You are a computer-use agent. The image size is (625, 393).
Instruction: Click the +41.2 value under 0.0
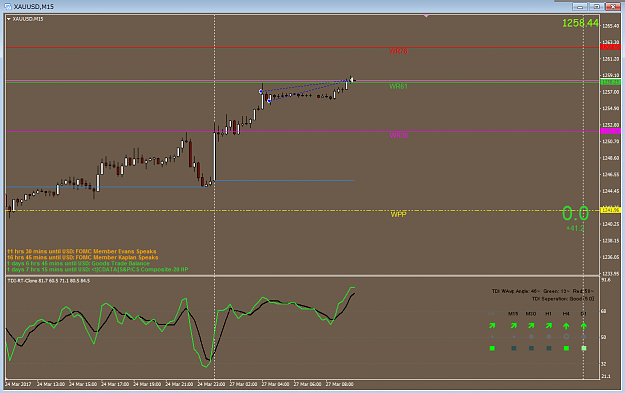pos(575,228)
